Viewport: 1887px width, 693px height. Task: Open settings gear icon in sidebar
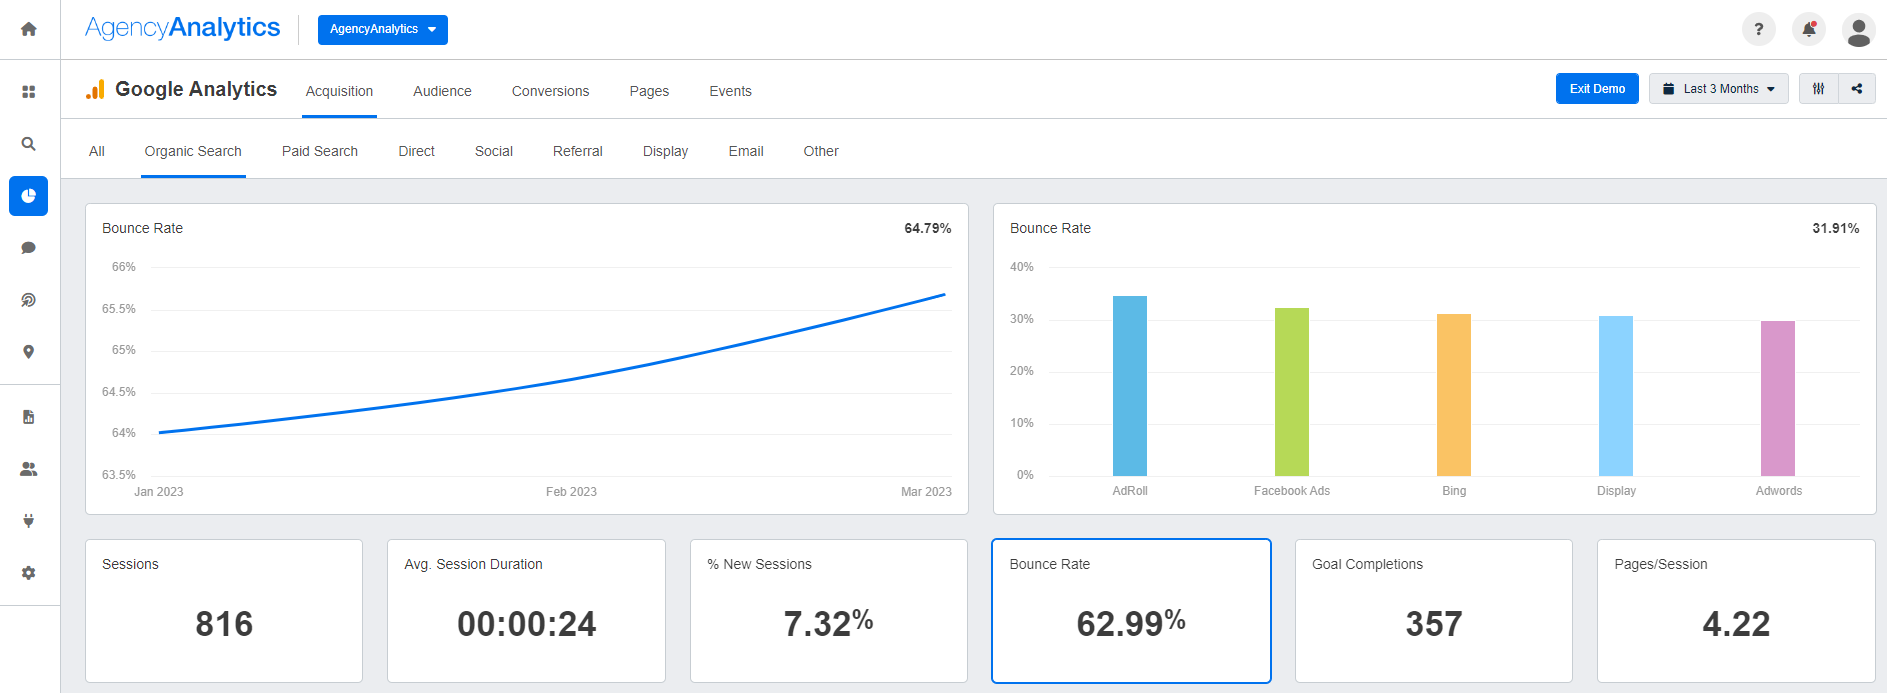pyautogui.click(x=29, y=573)
